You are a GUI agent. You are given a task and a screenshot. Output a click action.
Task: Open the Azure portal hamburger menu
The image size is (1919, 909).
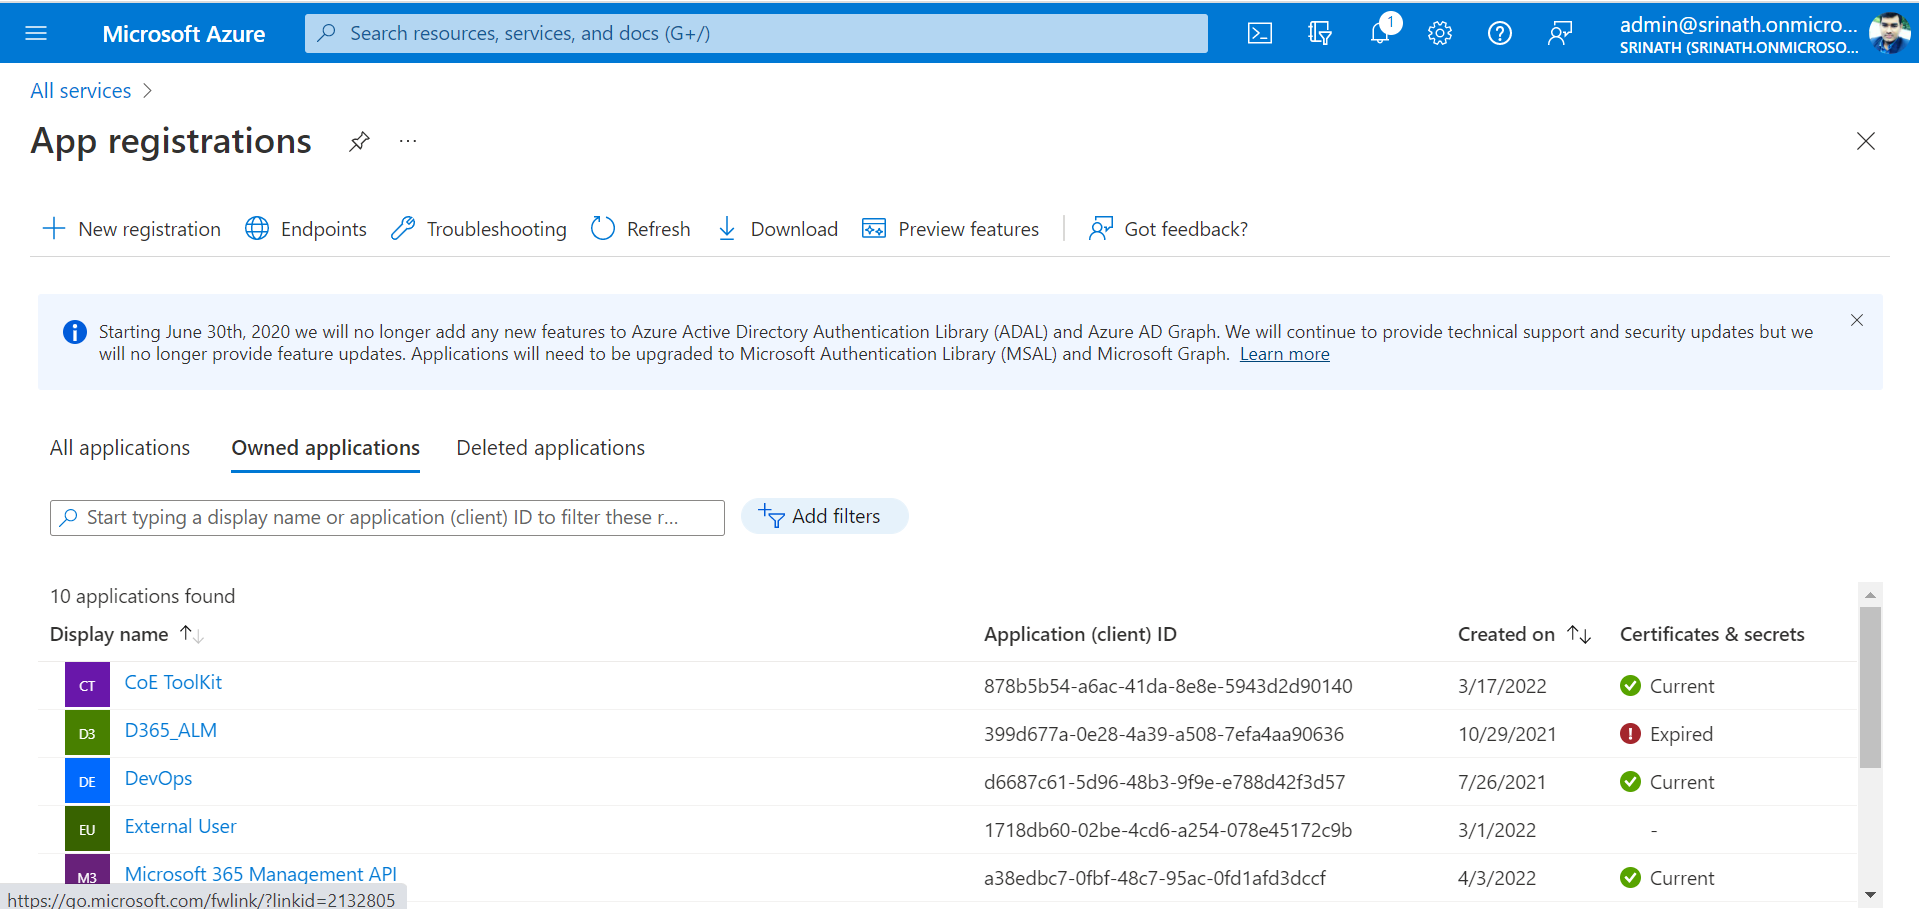tap(36, 33)
